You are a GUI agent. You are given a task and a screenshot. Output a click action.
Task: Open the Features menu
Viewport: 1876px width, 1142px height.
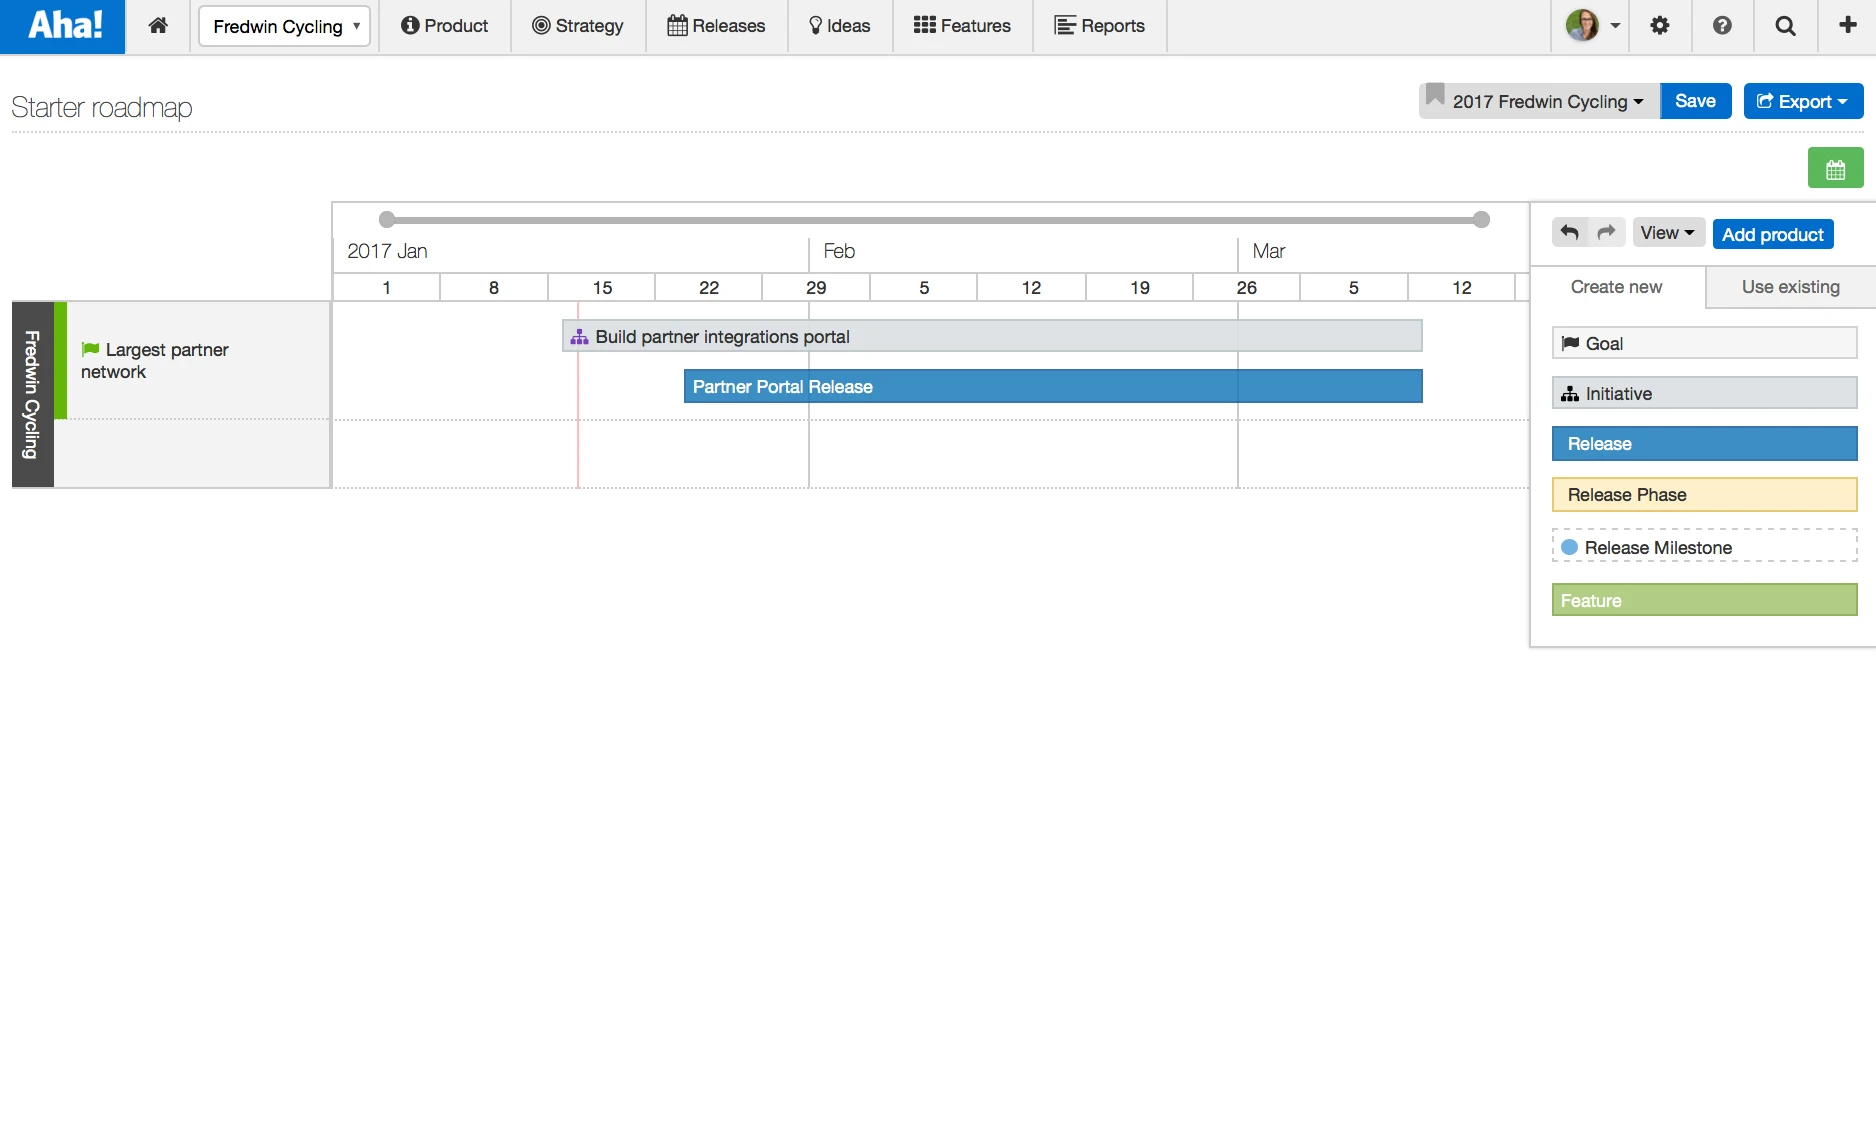click(962, 26)
